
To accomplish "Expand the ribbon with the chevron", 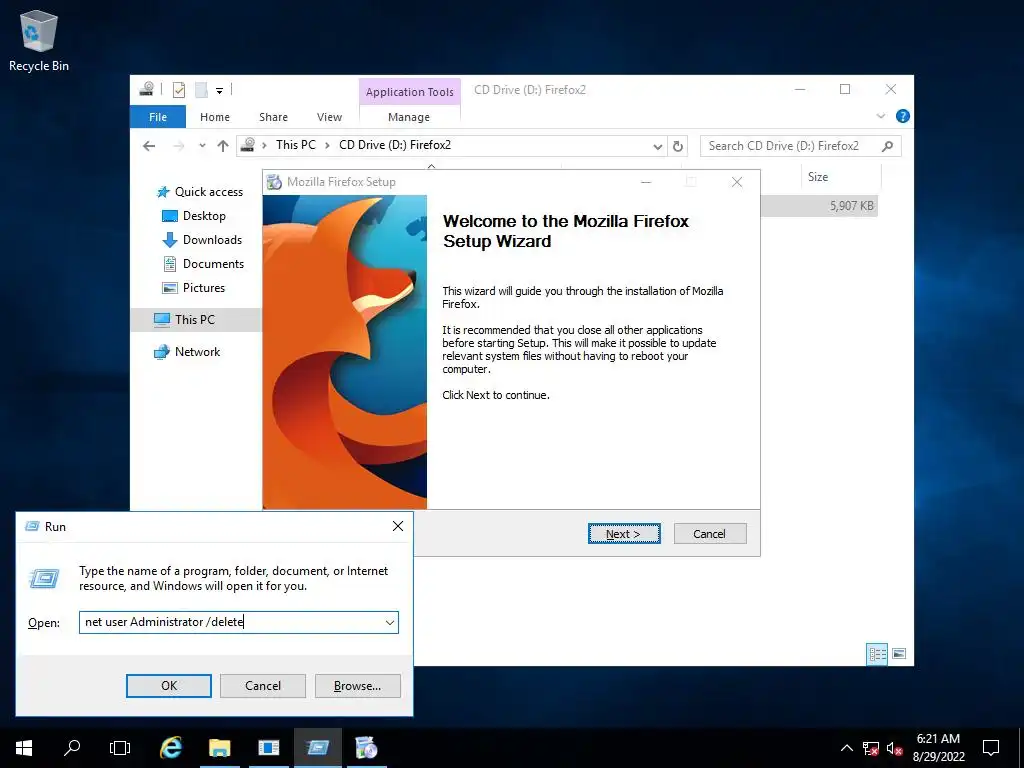I will tap(880, 116).
